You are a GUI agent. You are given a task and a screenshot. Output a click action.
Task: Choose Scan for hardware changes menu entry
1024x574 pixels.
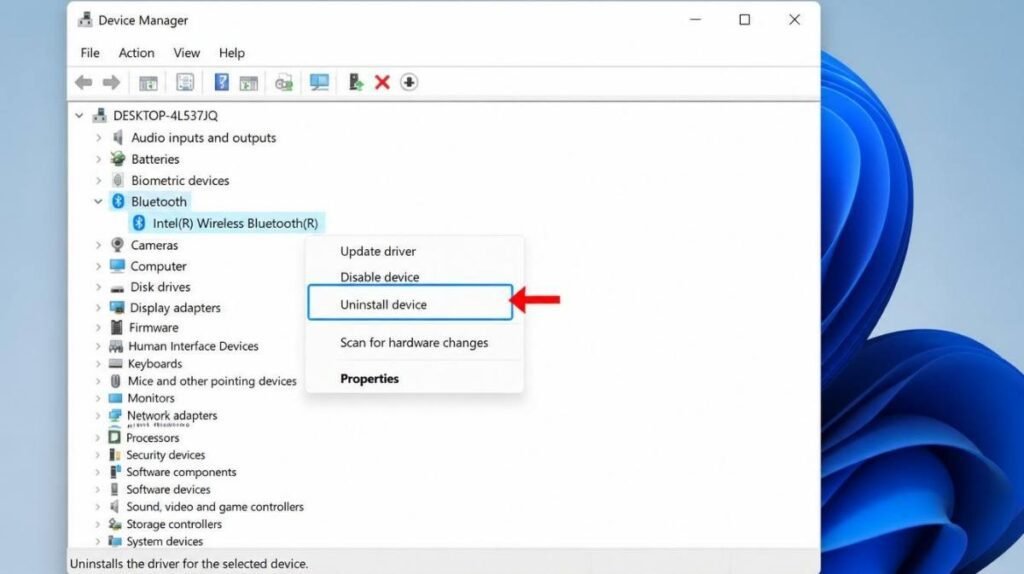click(x=415, y=343)
